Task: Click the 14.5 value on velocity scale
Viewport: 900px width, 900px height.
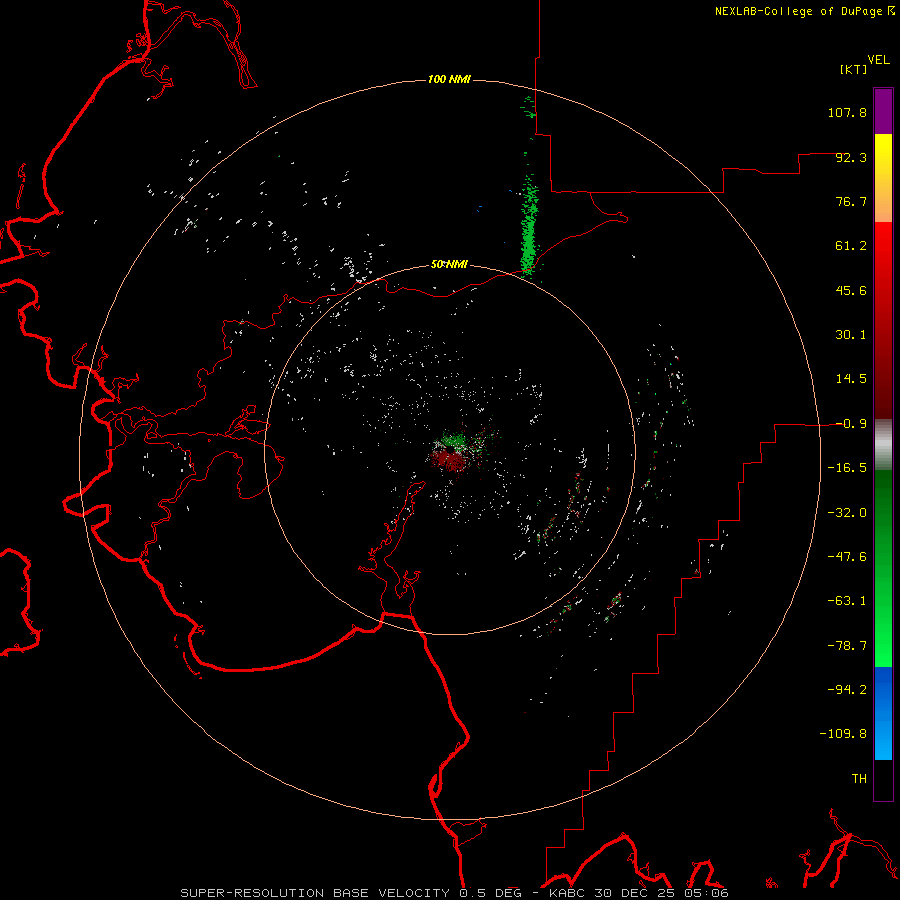Action: click(x=851, y=379)
